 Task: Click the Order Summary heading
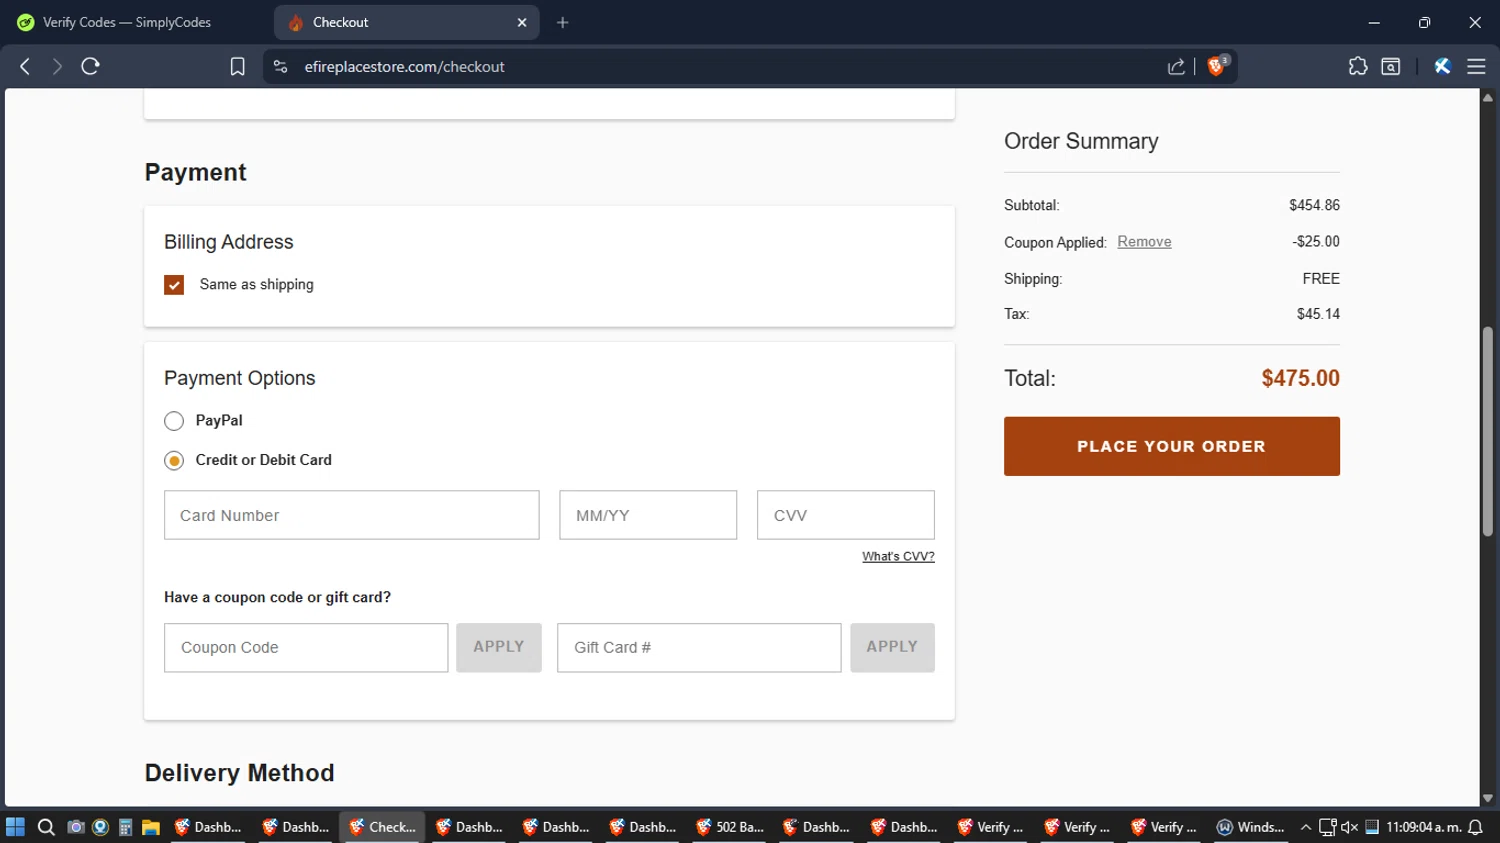tap(1081, 141)
